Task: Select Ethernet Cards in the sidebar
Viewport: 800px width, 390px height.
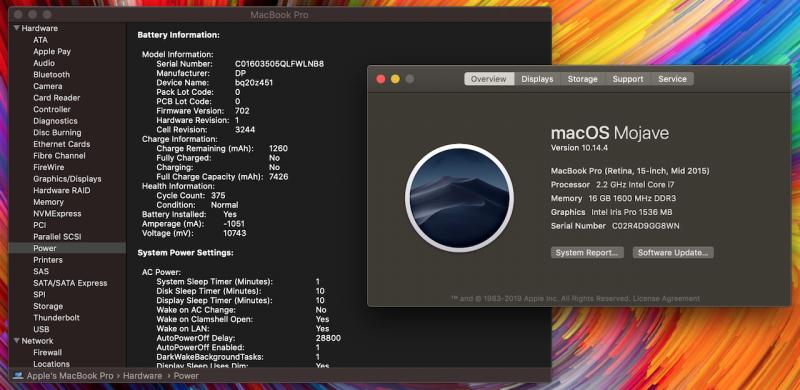Action: click(x=62, y=144)
